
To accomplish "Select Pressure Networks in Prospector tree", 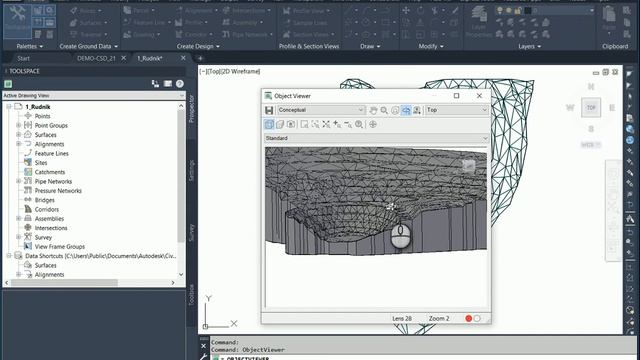I will click(x=58, y=191).
